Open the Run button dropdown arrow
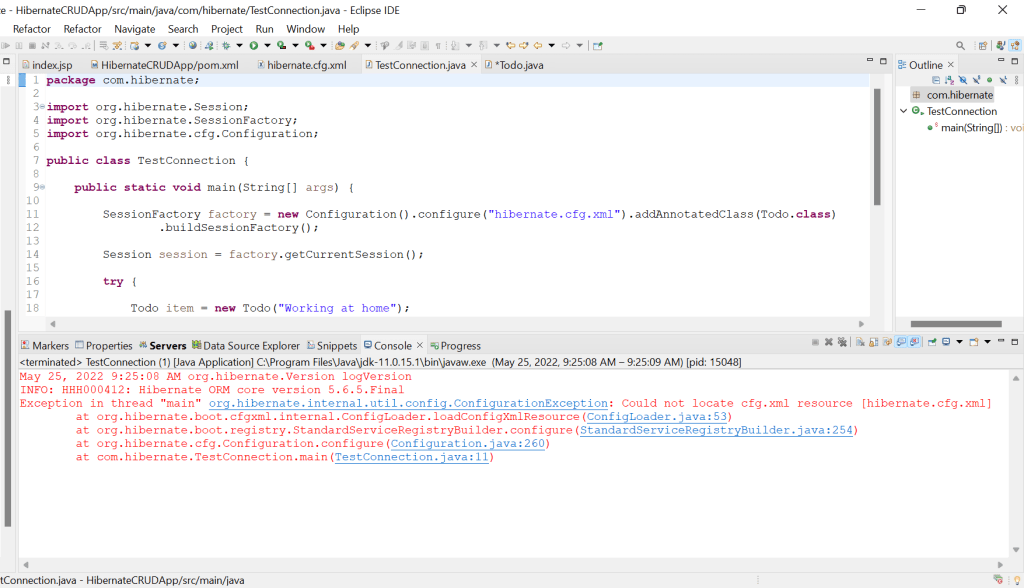 [267, 46]
